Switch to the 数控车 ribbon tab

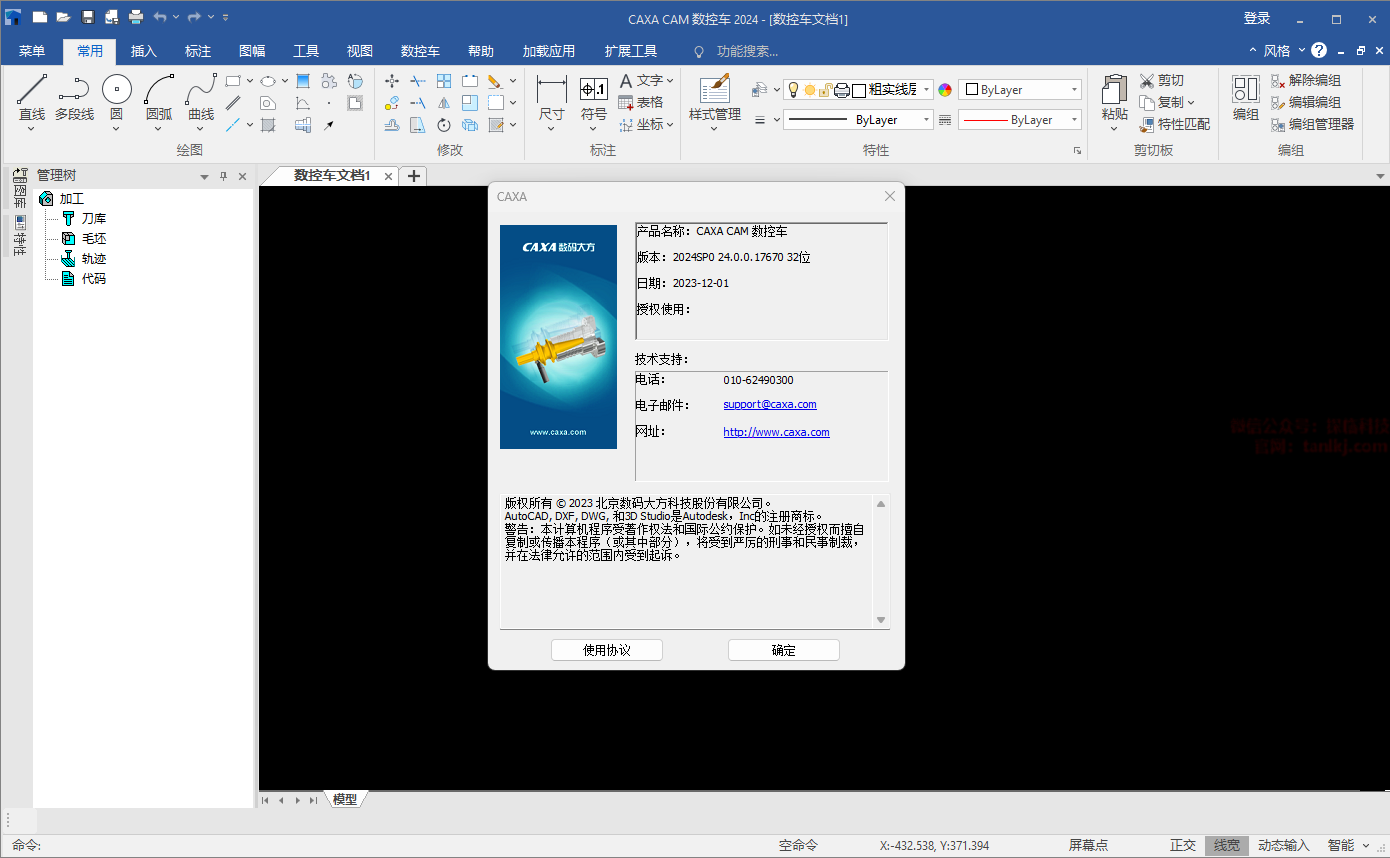420,51
